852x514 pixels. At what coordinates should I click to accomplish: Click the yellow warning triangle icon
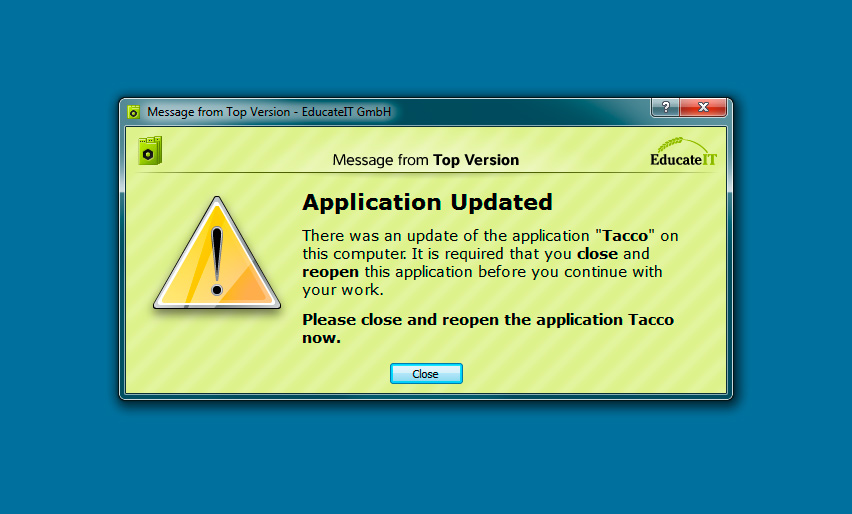(216, 255)
